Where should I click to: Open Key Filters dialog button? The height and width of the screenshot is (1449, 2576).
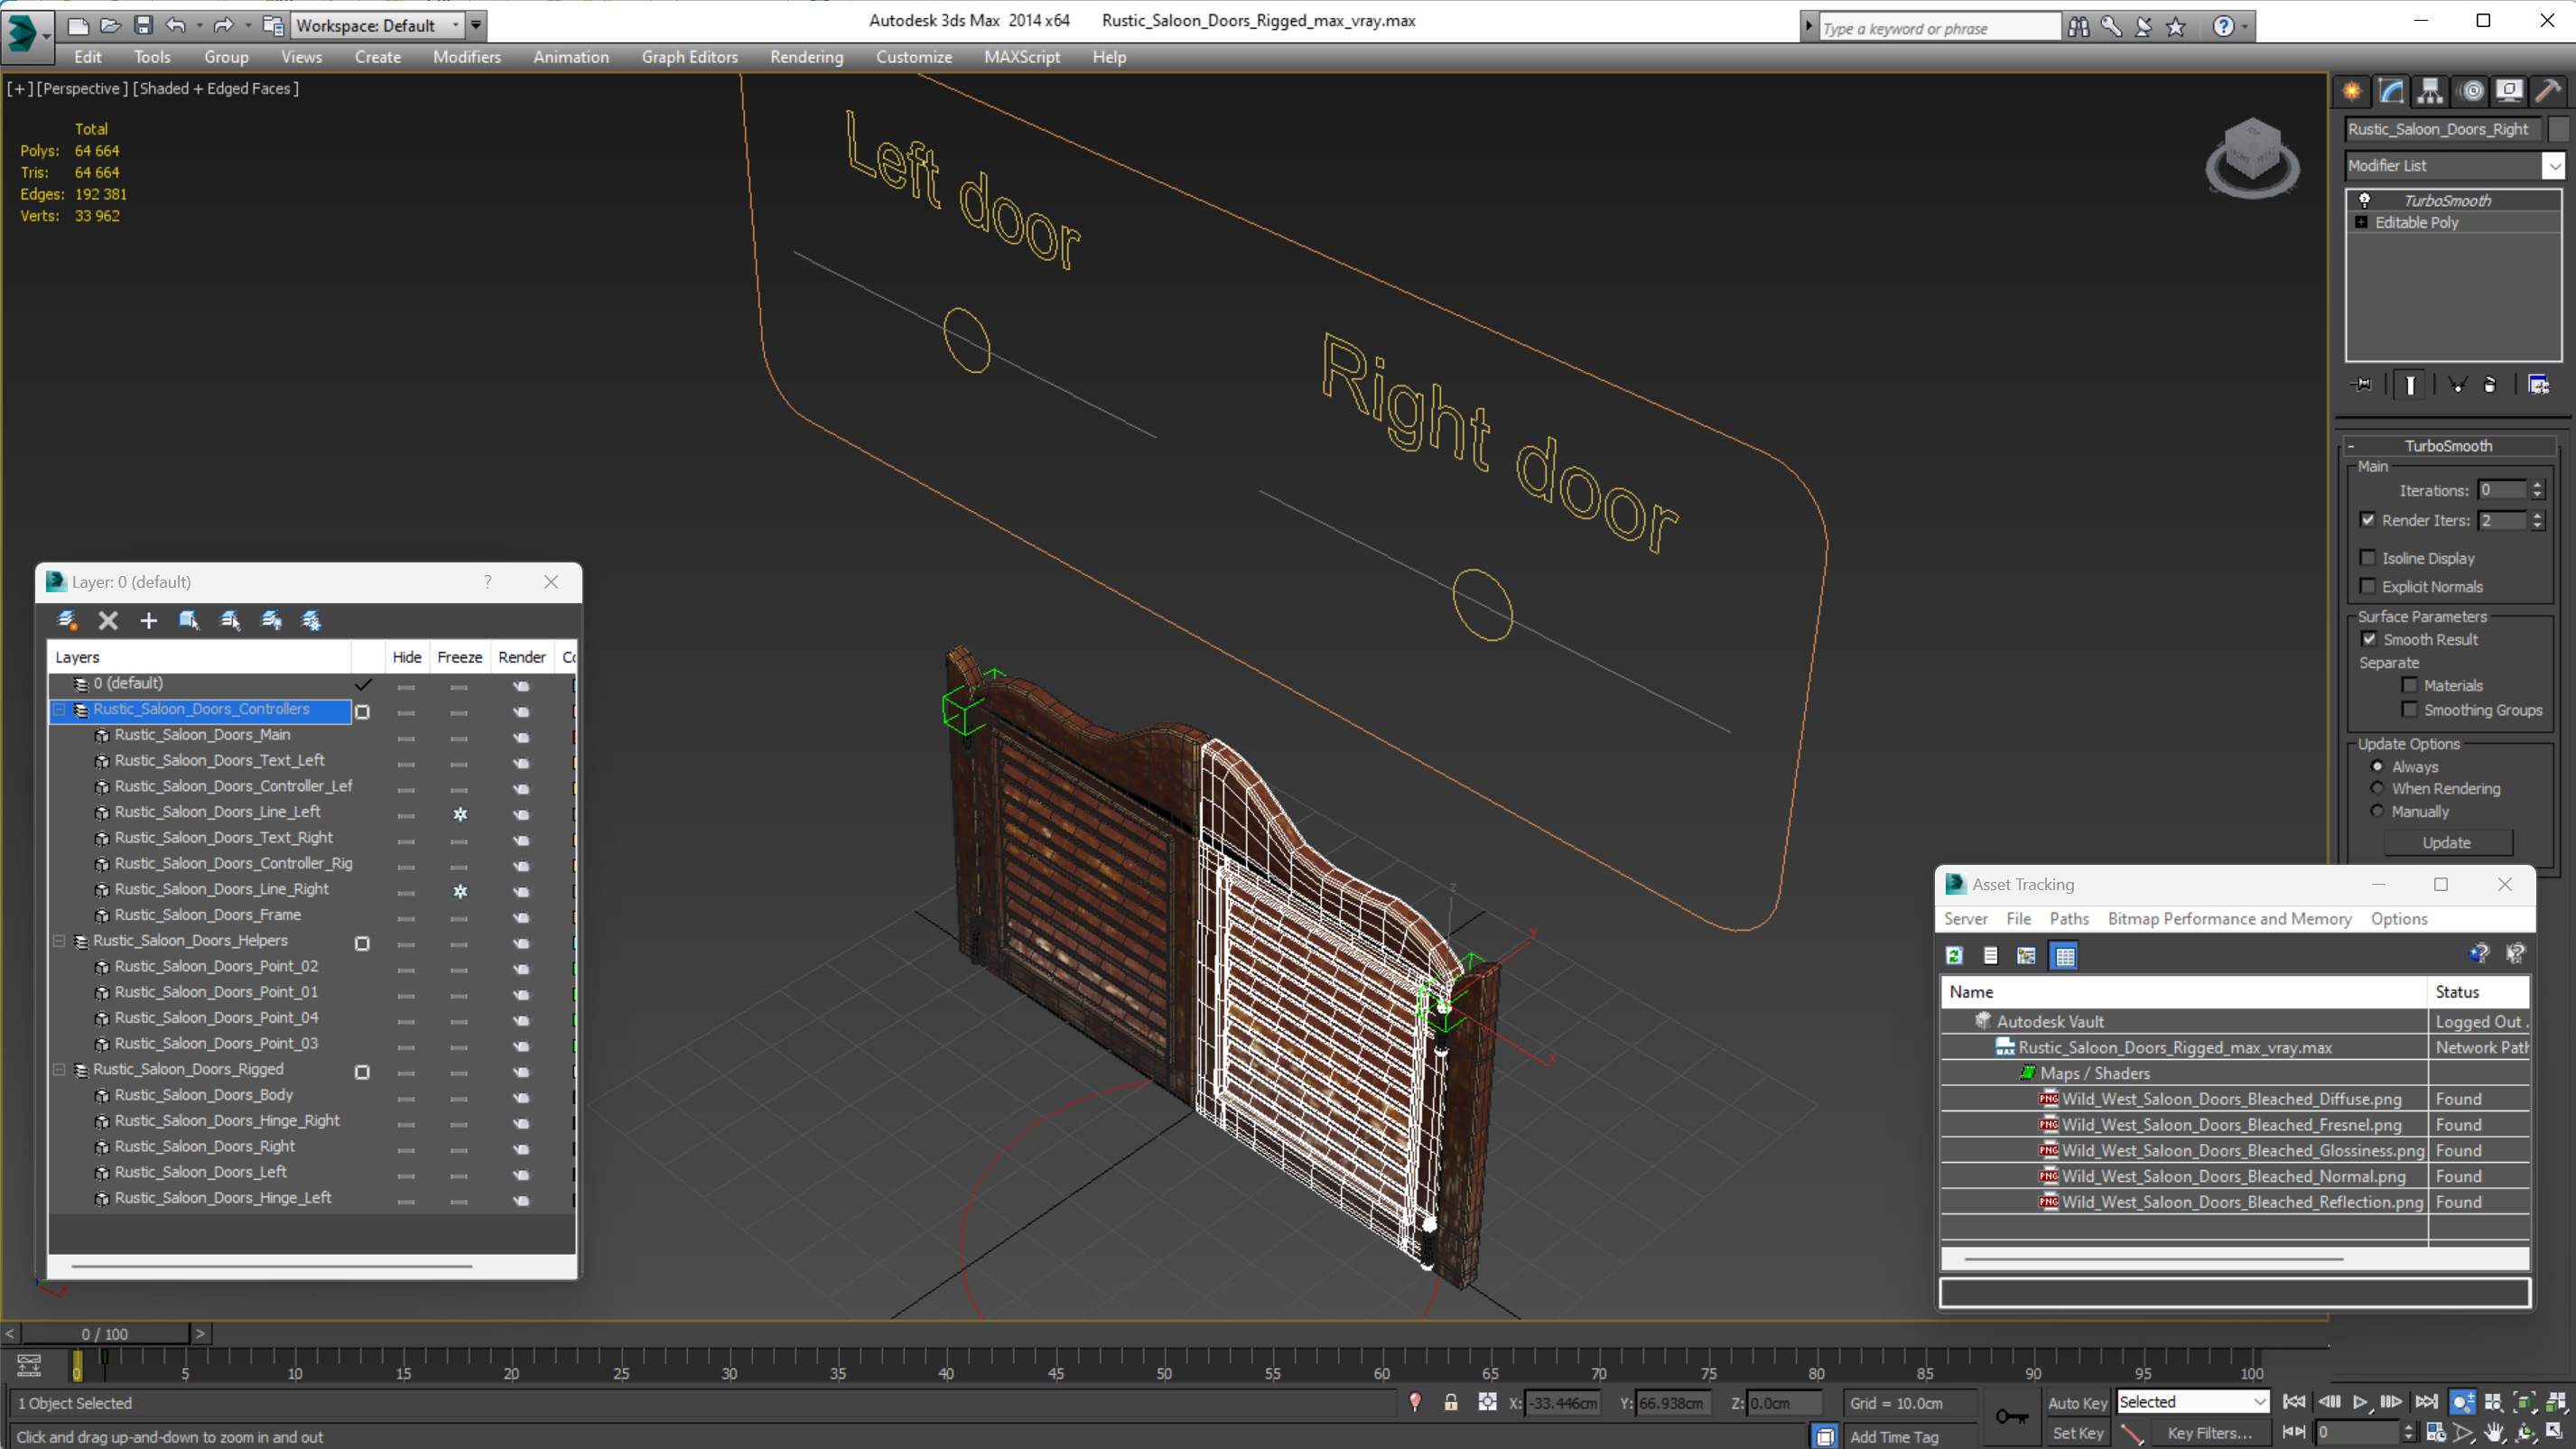click(2209, 1433)
